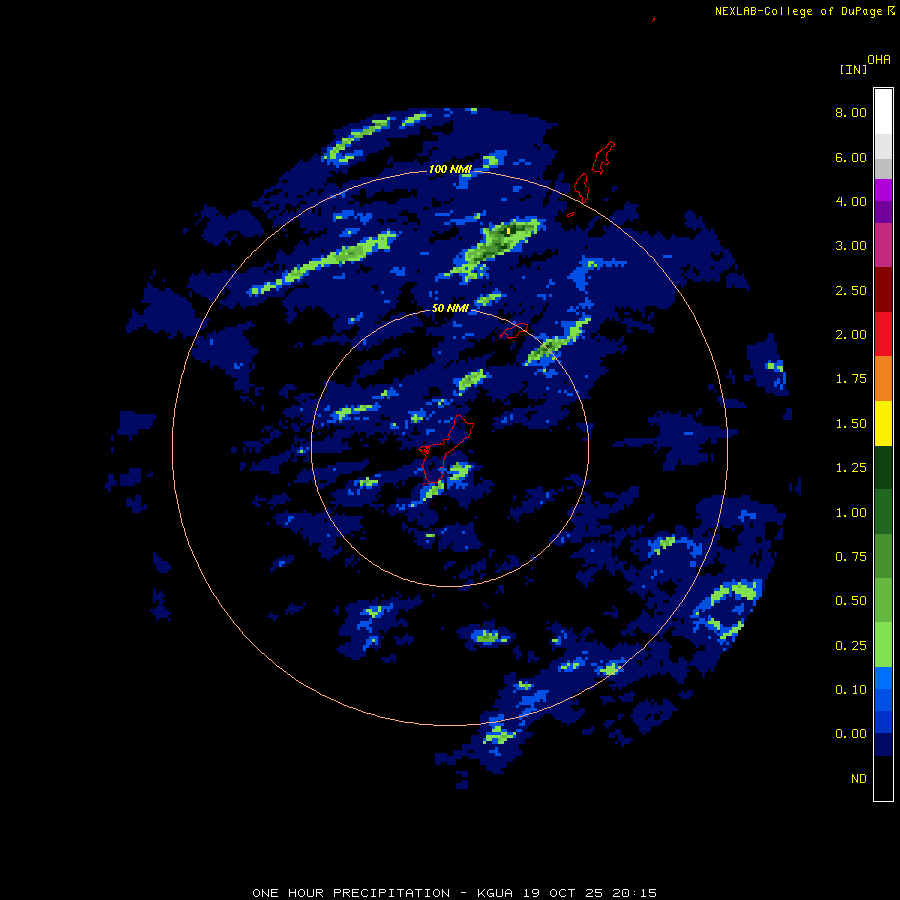Click the darkest green legend swatch

[x=883, y=468]
